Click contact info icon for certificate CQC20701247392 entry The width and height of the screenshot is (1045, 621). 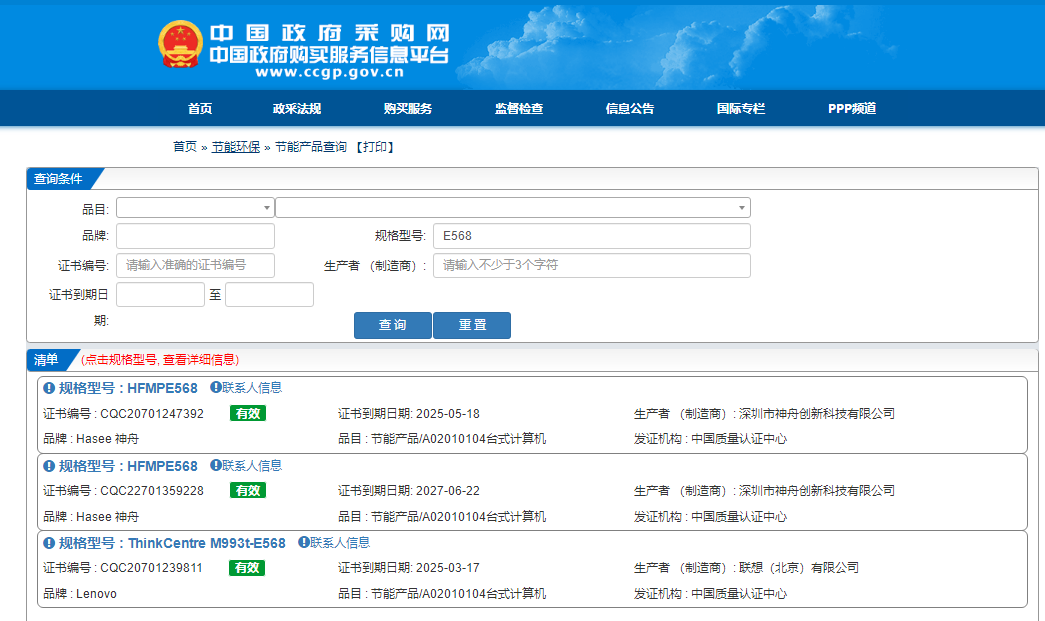(x=216, y=387)
